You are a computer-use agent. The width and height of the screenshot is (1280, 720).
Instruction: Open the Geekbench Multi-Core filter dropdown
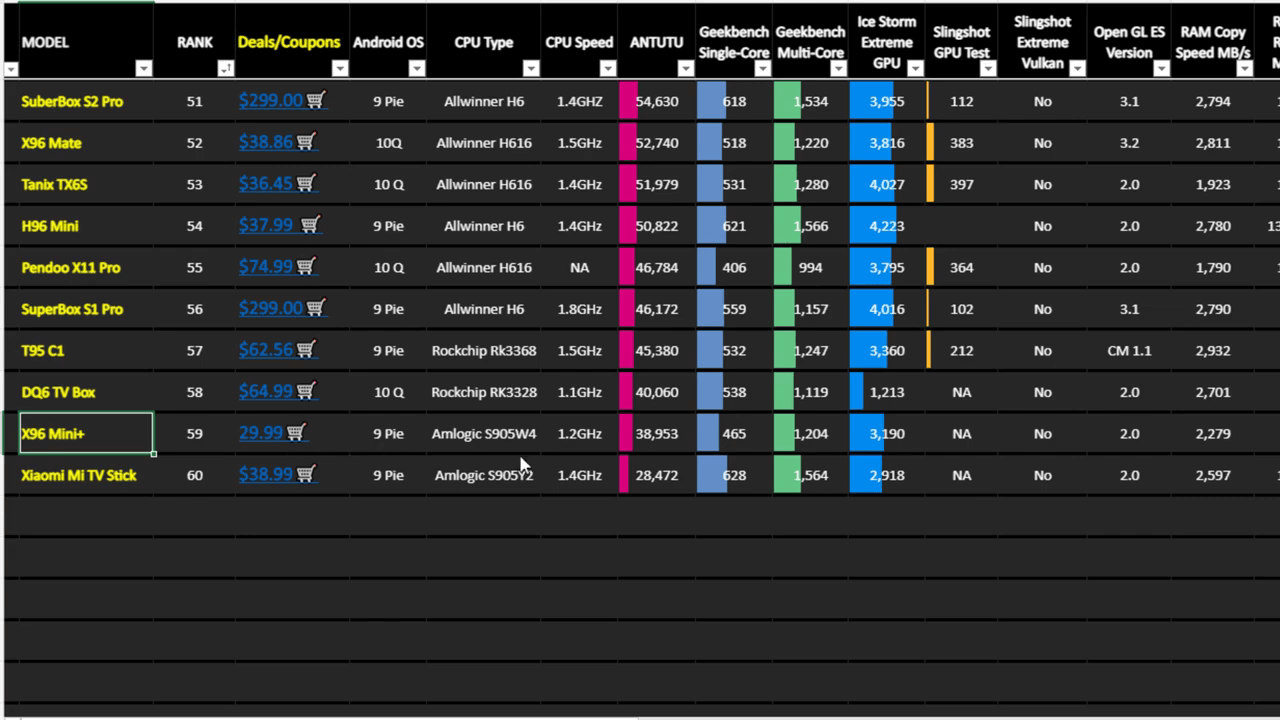point(838,69)
